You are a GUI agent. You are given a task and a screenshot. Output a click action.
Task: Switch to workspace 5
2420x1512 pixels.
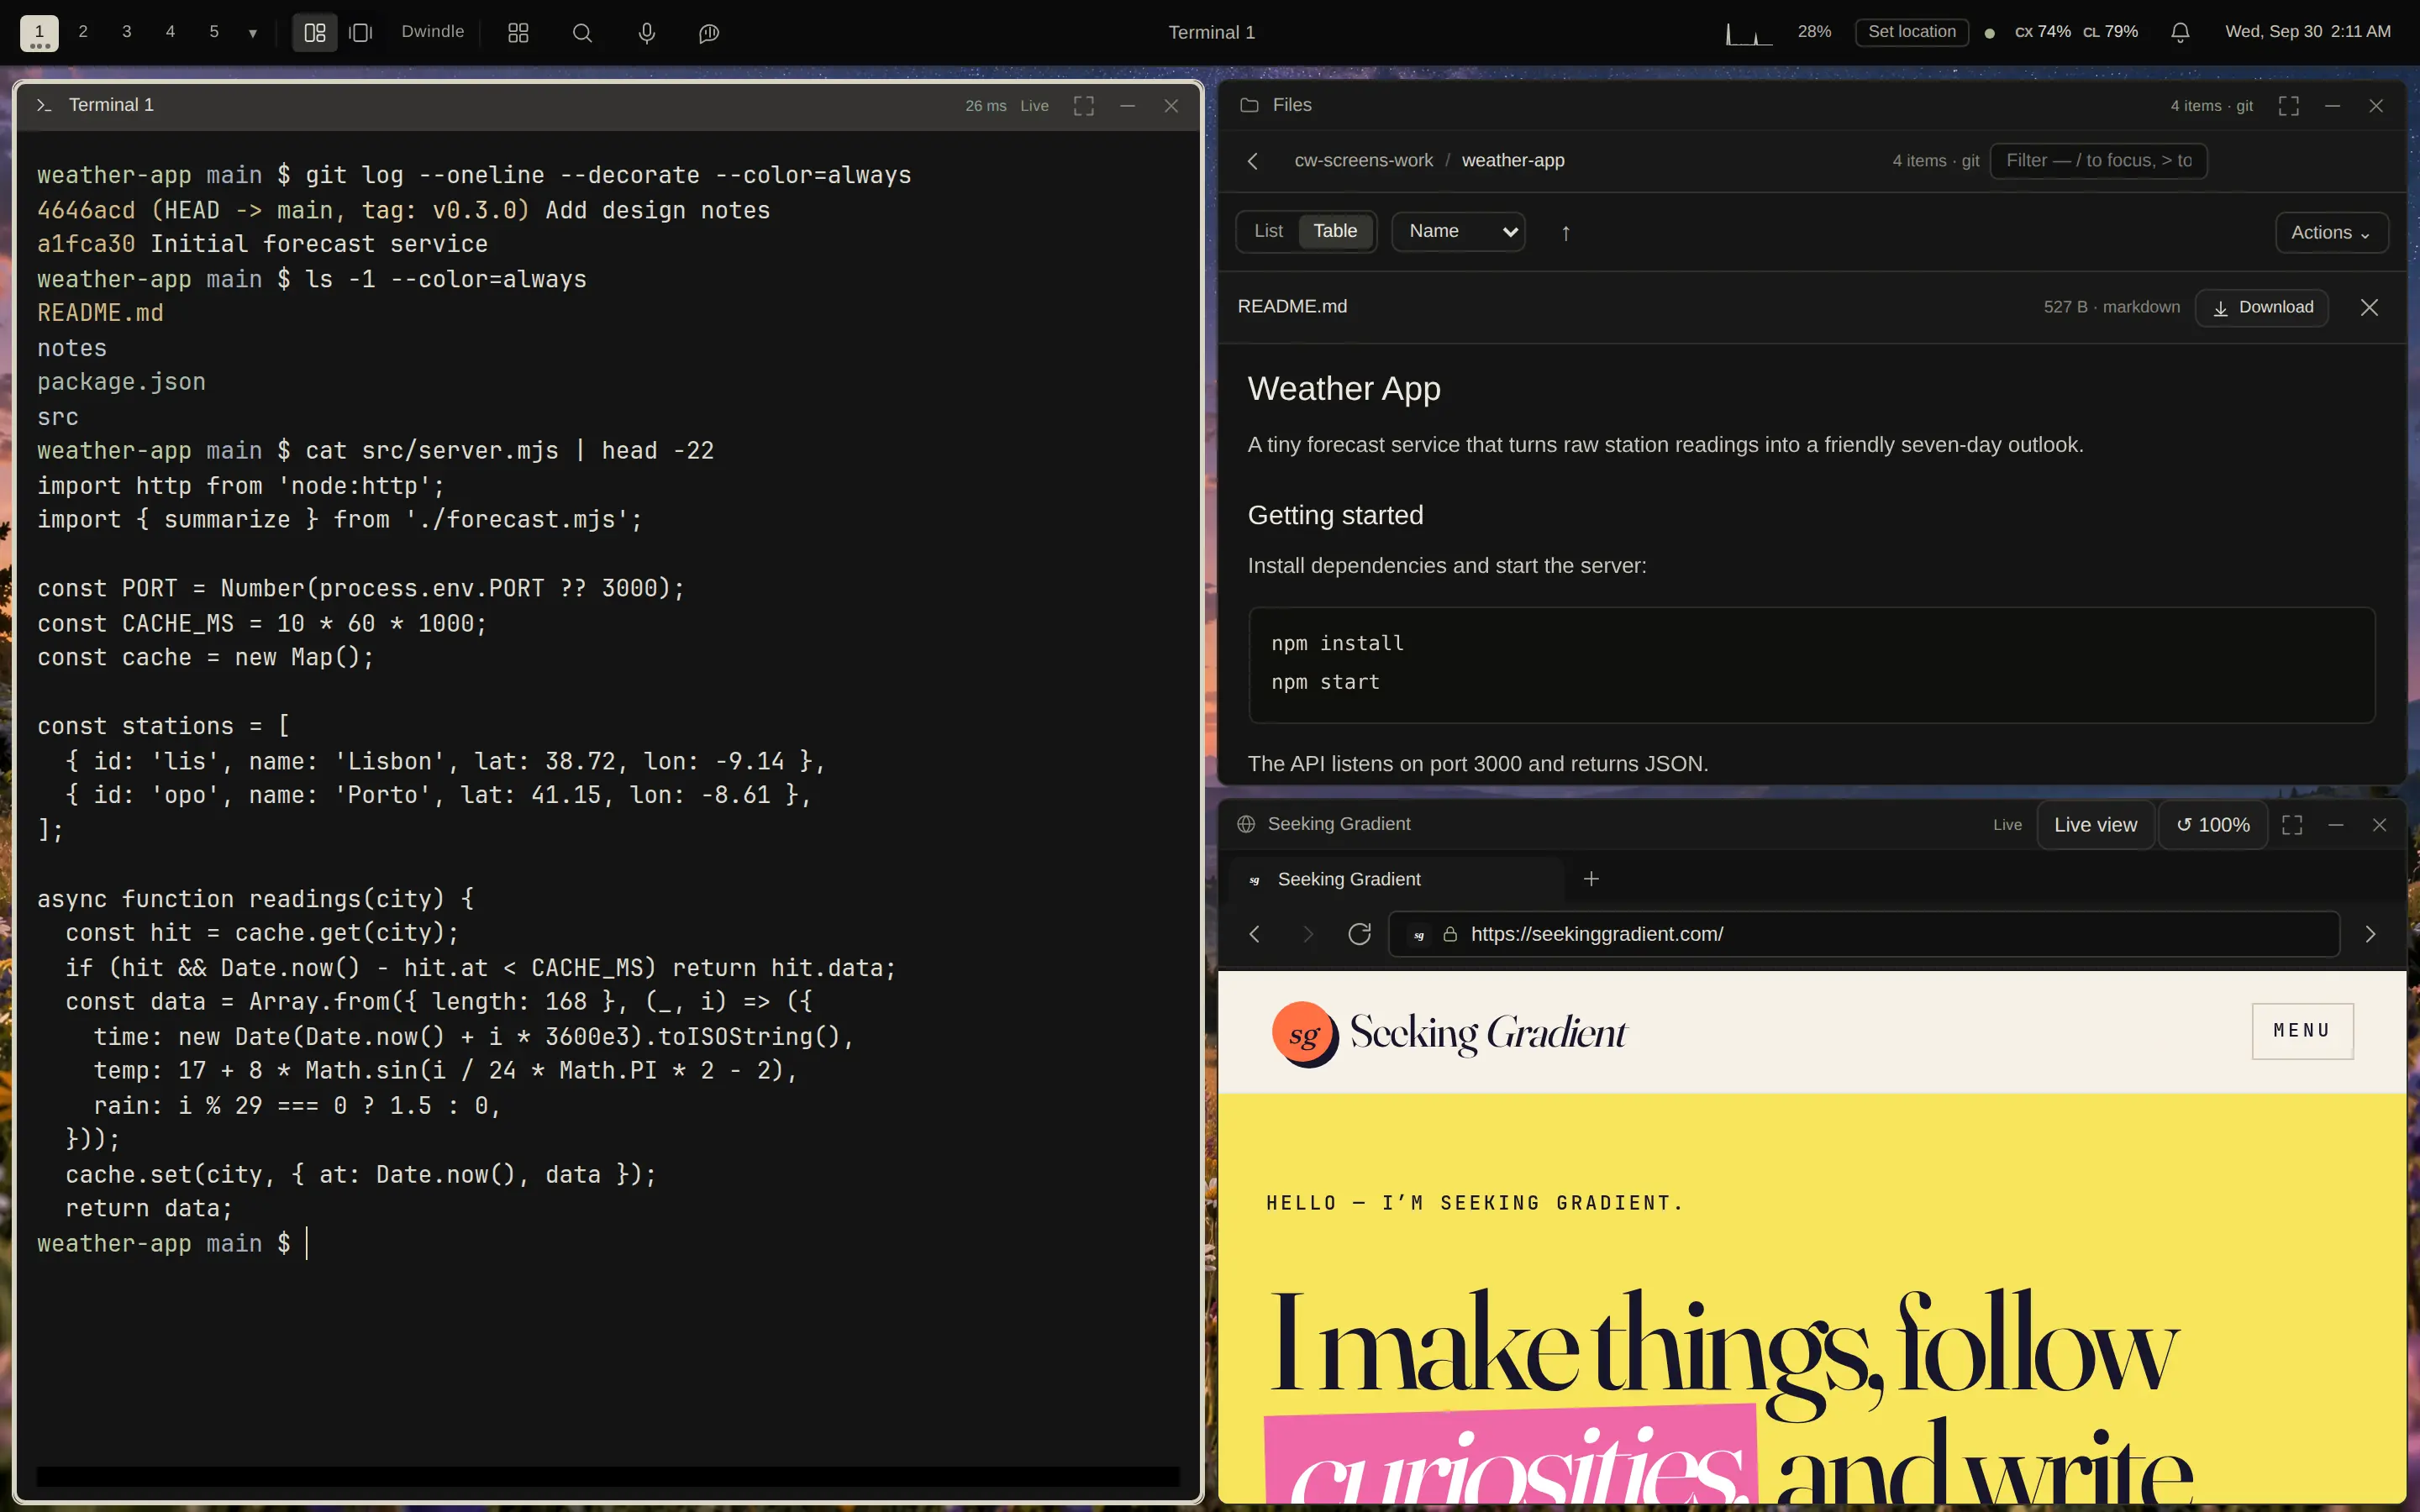214,32
